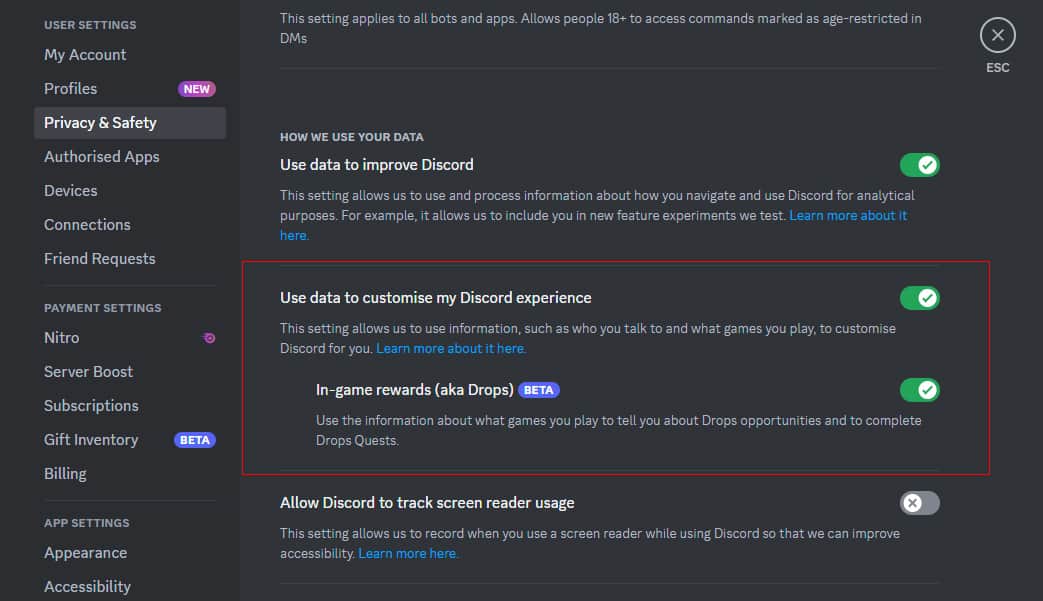Image resolution: width=1043 pixels, height=601 pixels.
Task: Click Learn more link under customise experience
Action: pyautogui.click(x=451, y=349)
